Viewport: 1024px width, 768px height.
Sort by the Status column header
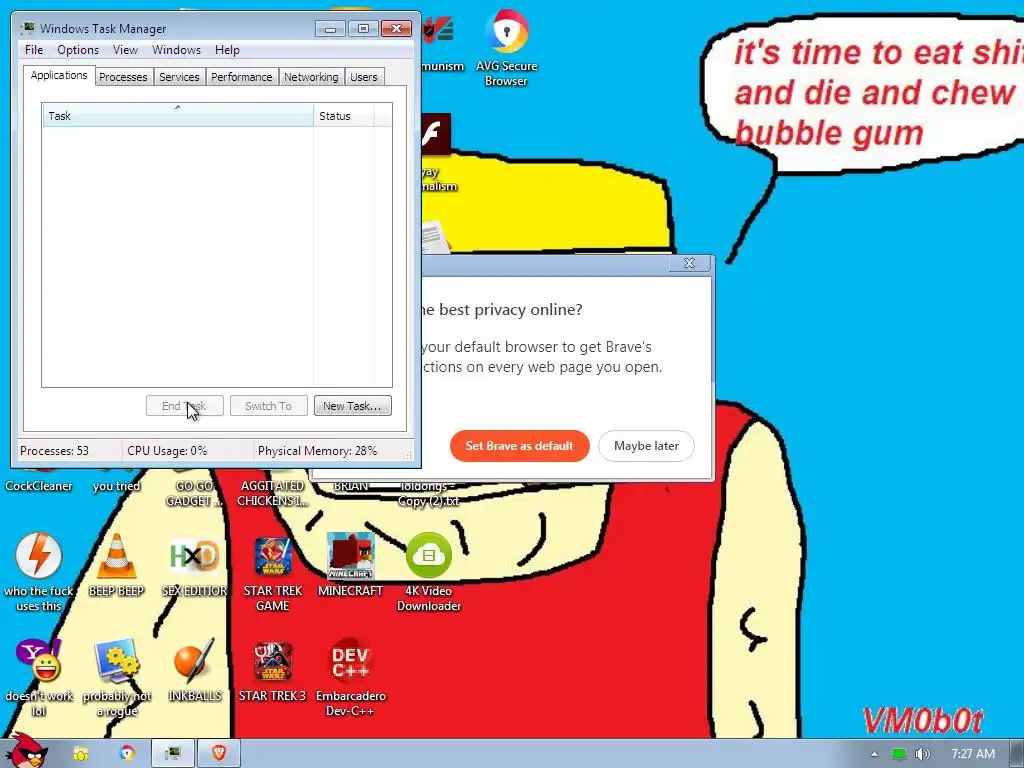click(344, 116)
